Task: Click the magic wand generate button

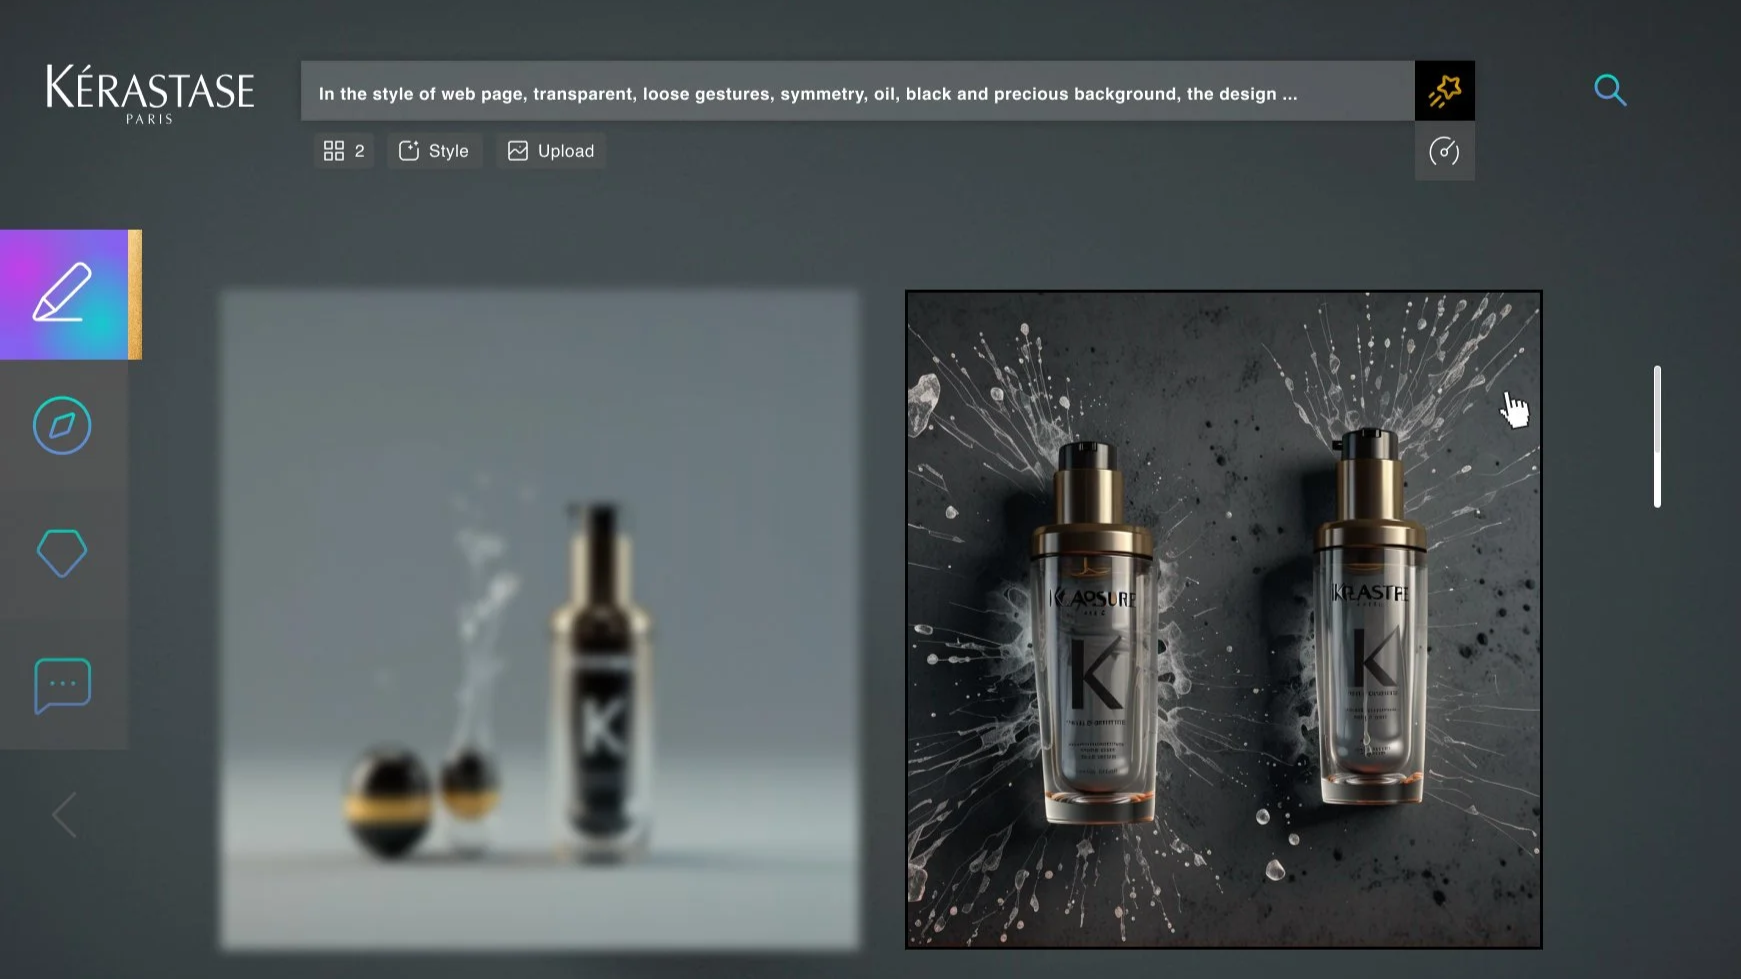Action: pos(1444,92)
